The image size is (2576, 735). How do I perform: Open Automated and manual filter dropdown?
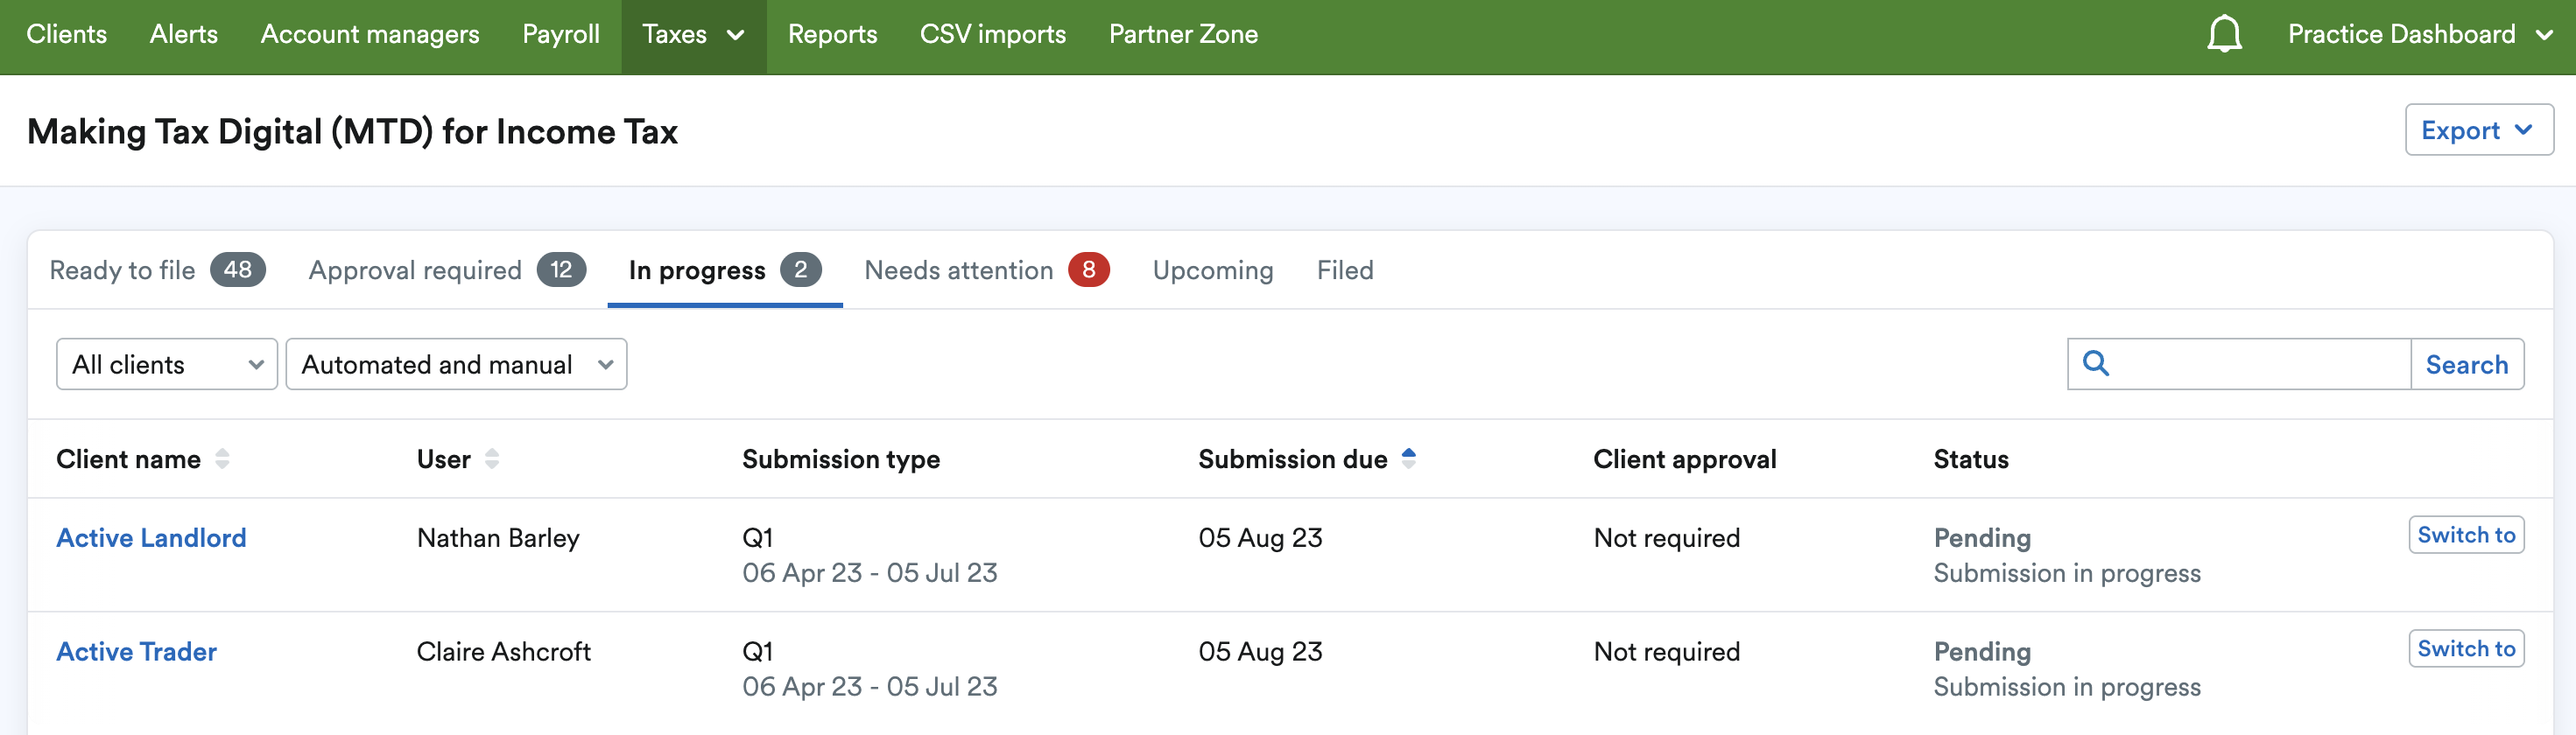(x=457, y=364)
